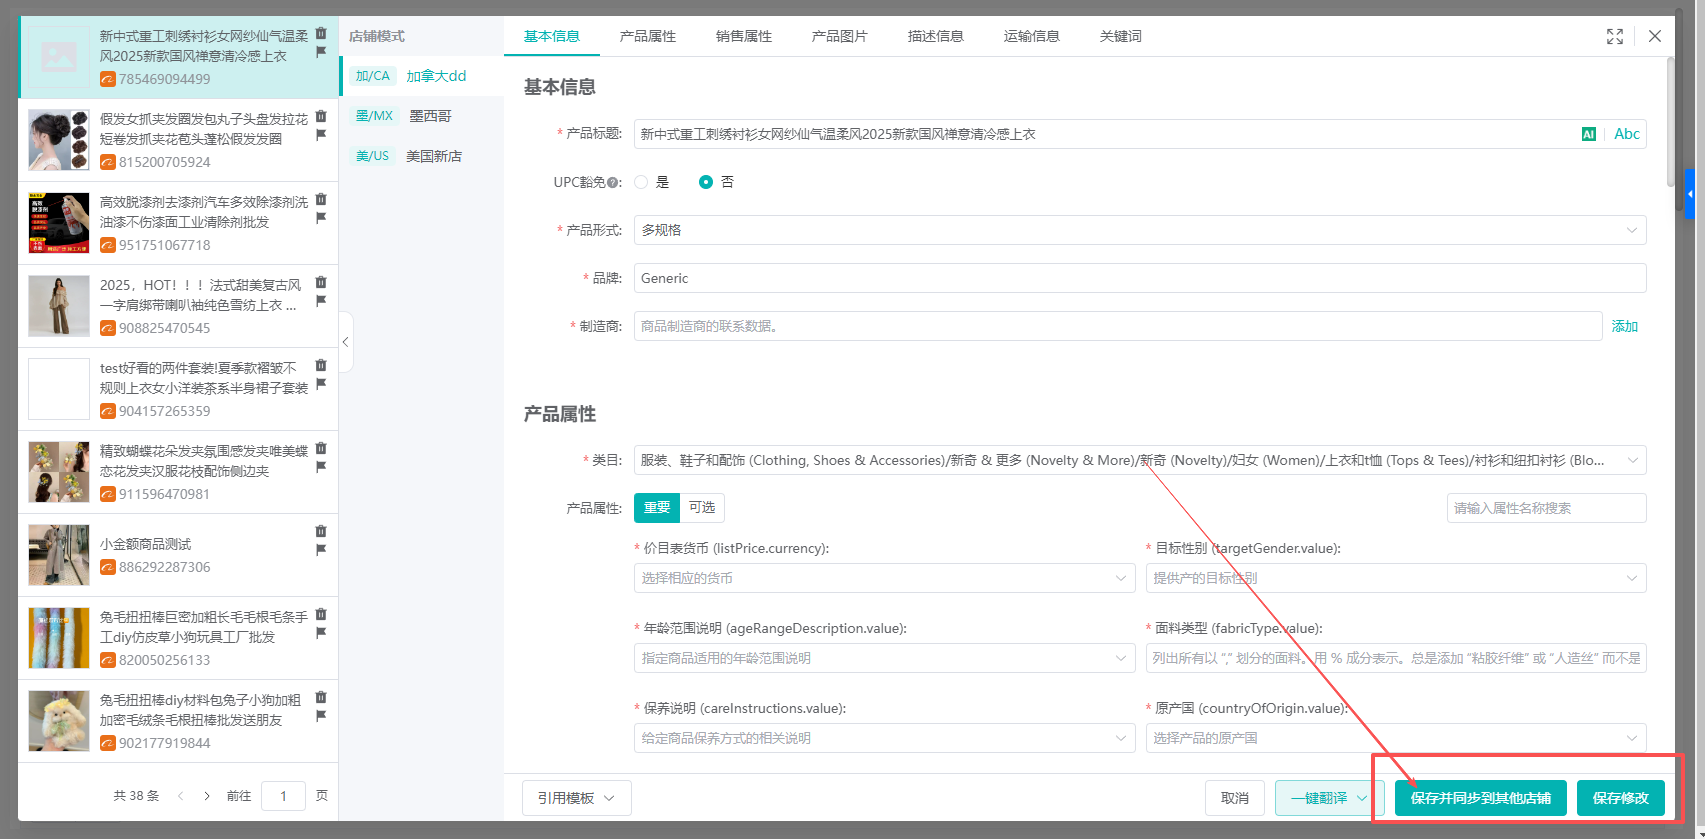Expand the dialog with the fullscreen icon

tap(1614, 36)
